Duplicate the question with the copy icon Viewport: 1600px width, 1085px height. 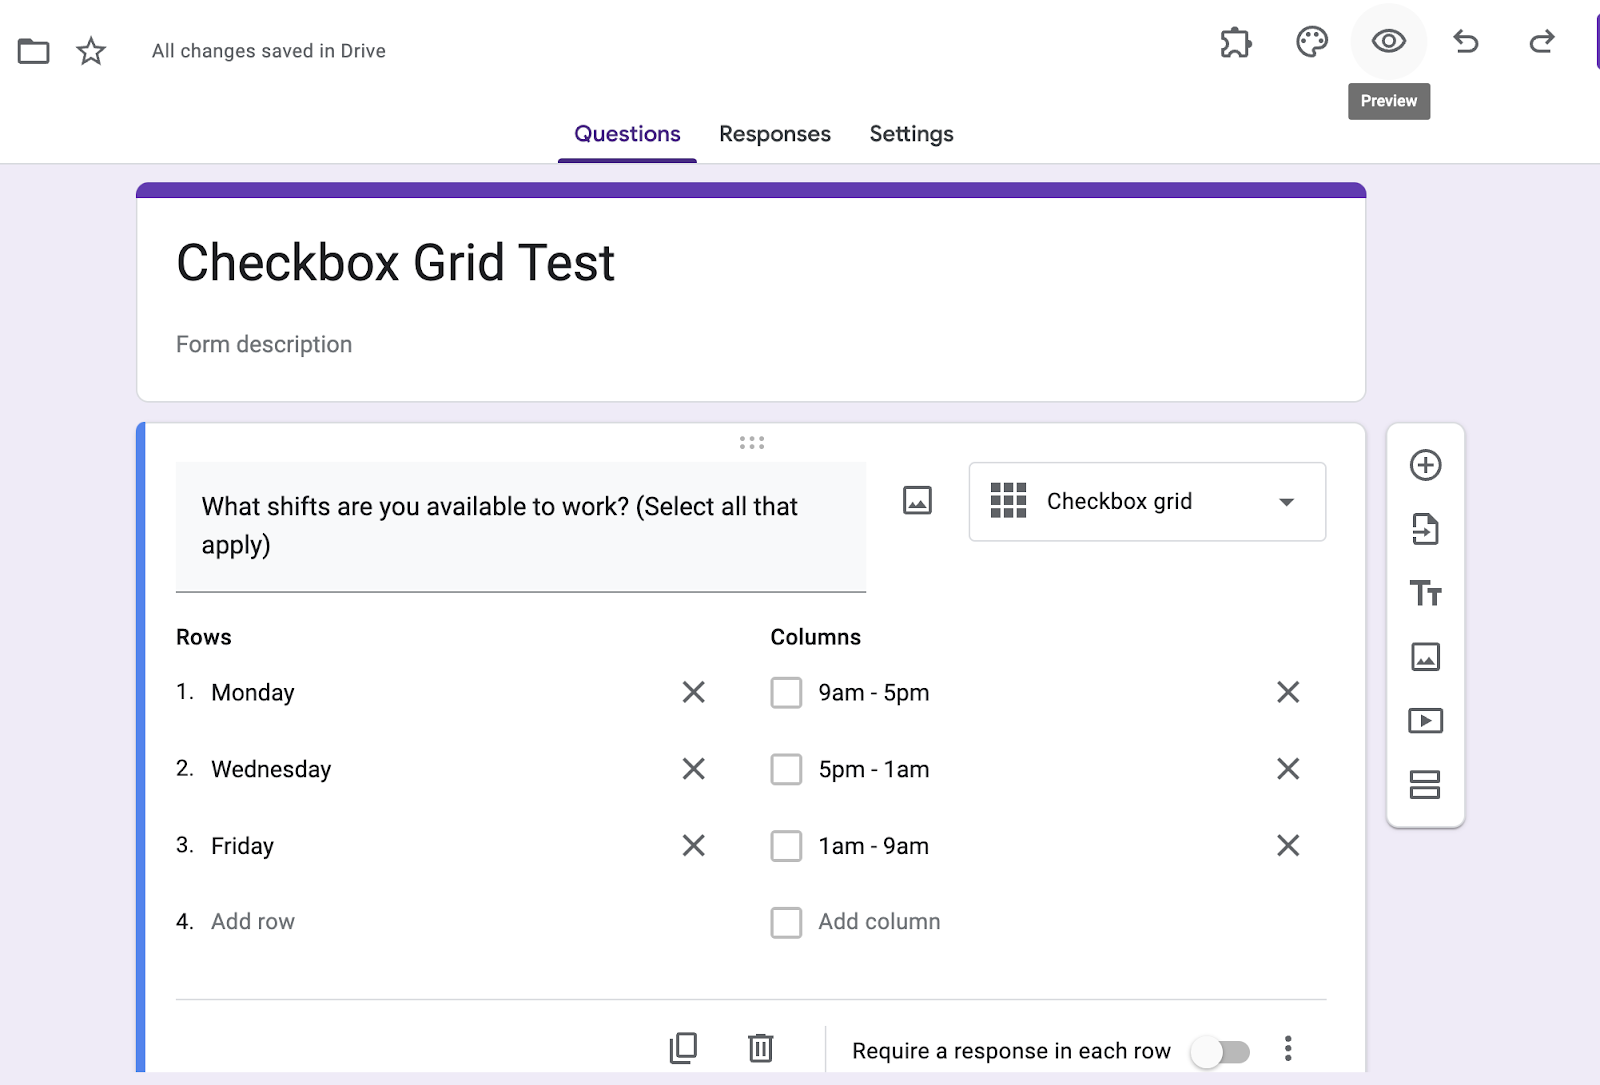point(683,1048)
